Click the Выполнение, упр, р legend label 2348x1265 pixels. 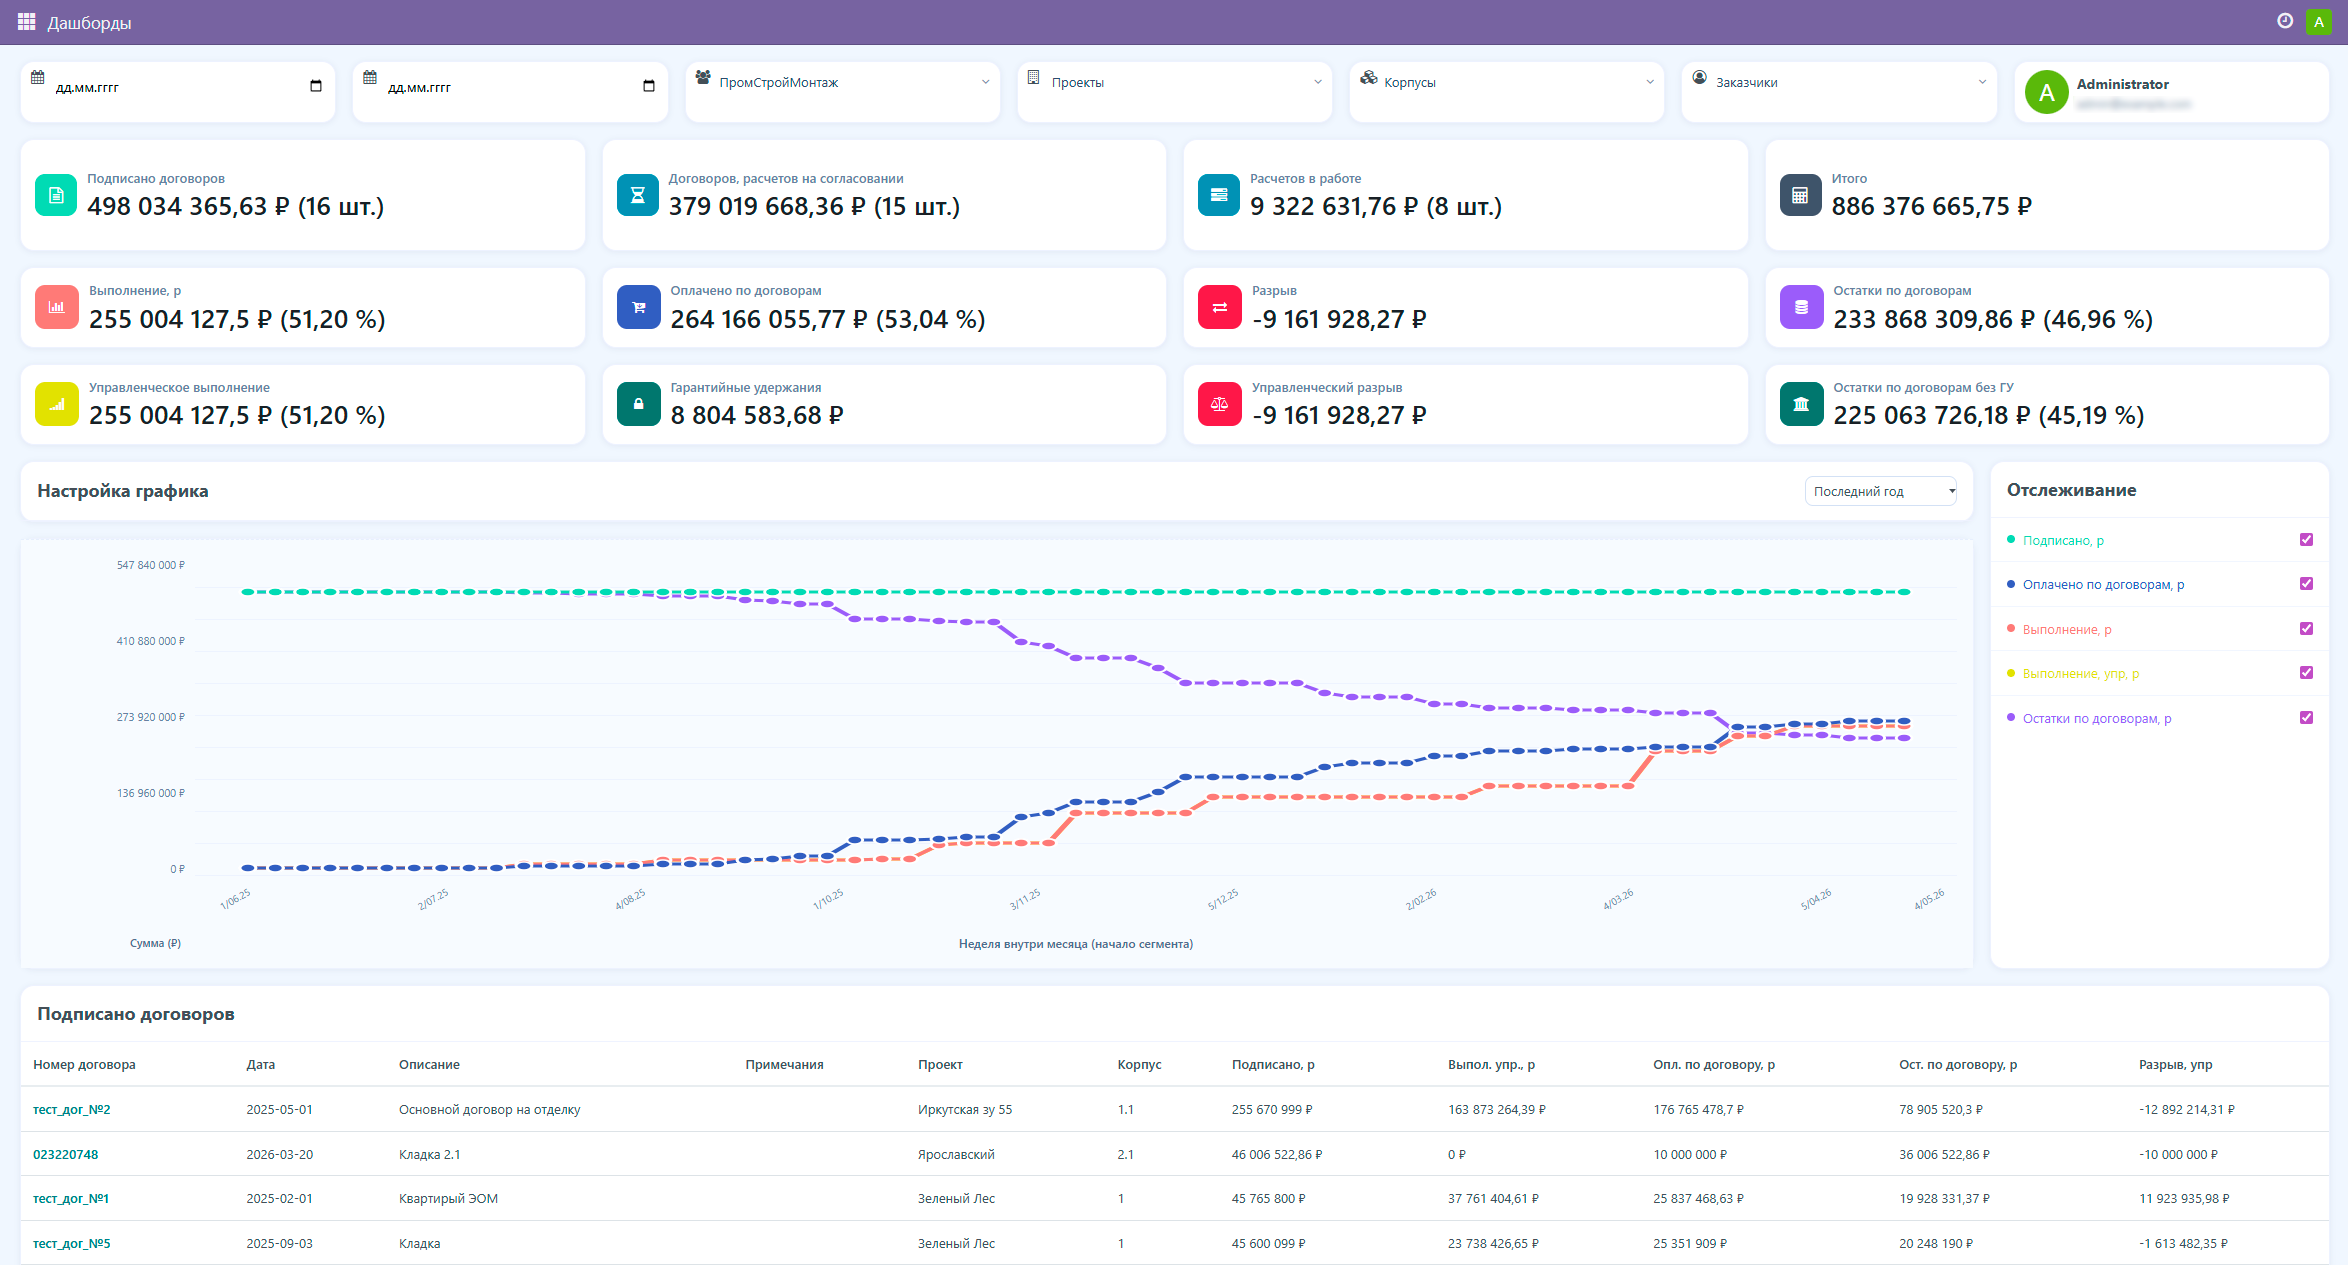[x=2081, y=673]
